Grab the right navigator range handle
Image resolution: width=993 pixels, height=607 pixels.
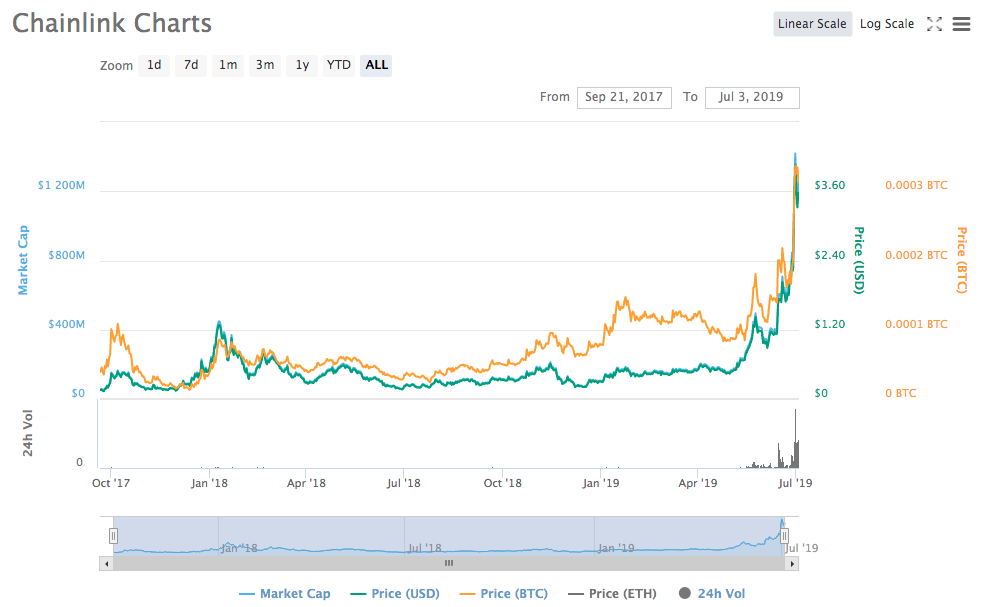coord(784,536)
